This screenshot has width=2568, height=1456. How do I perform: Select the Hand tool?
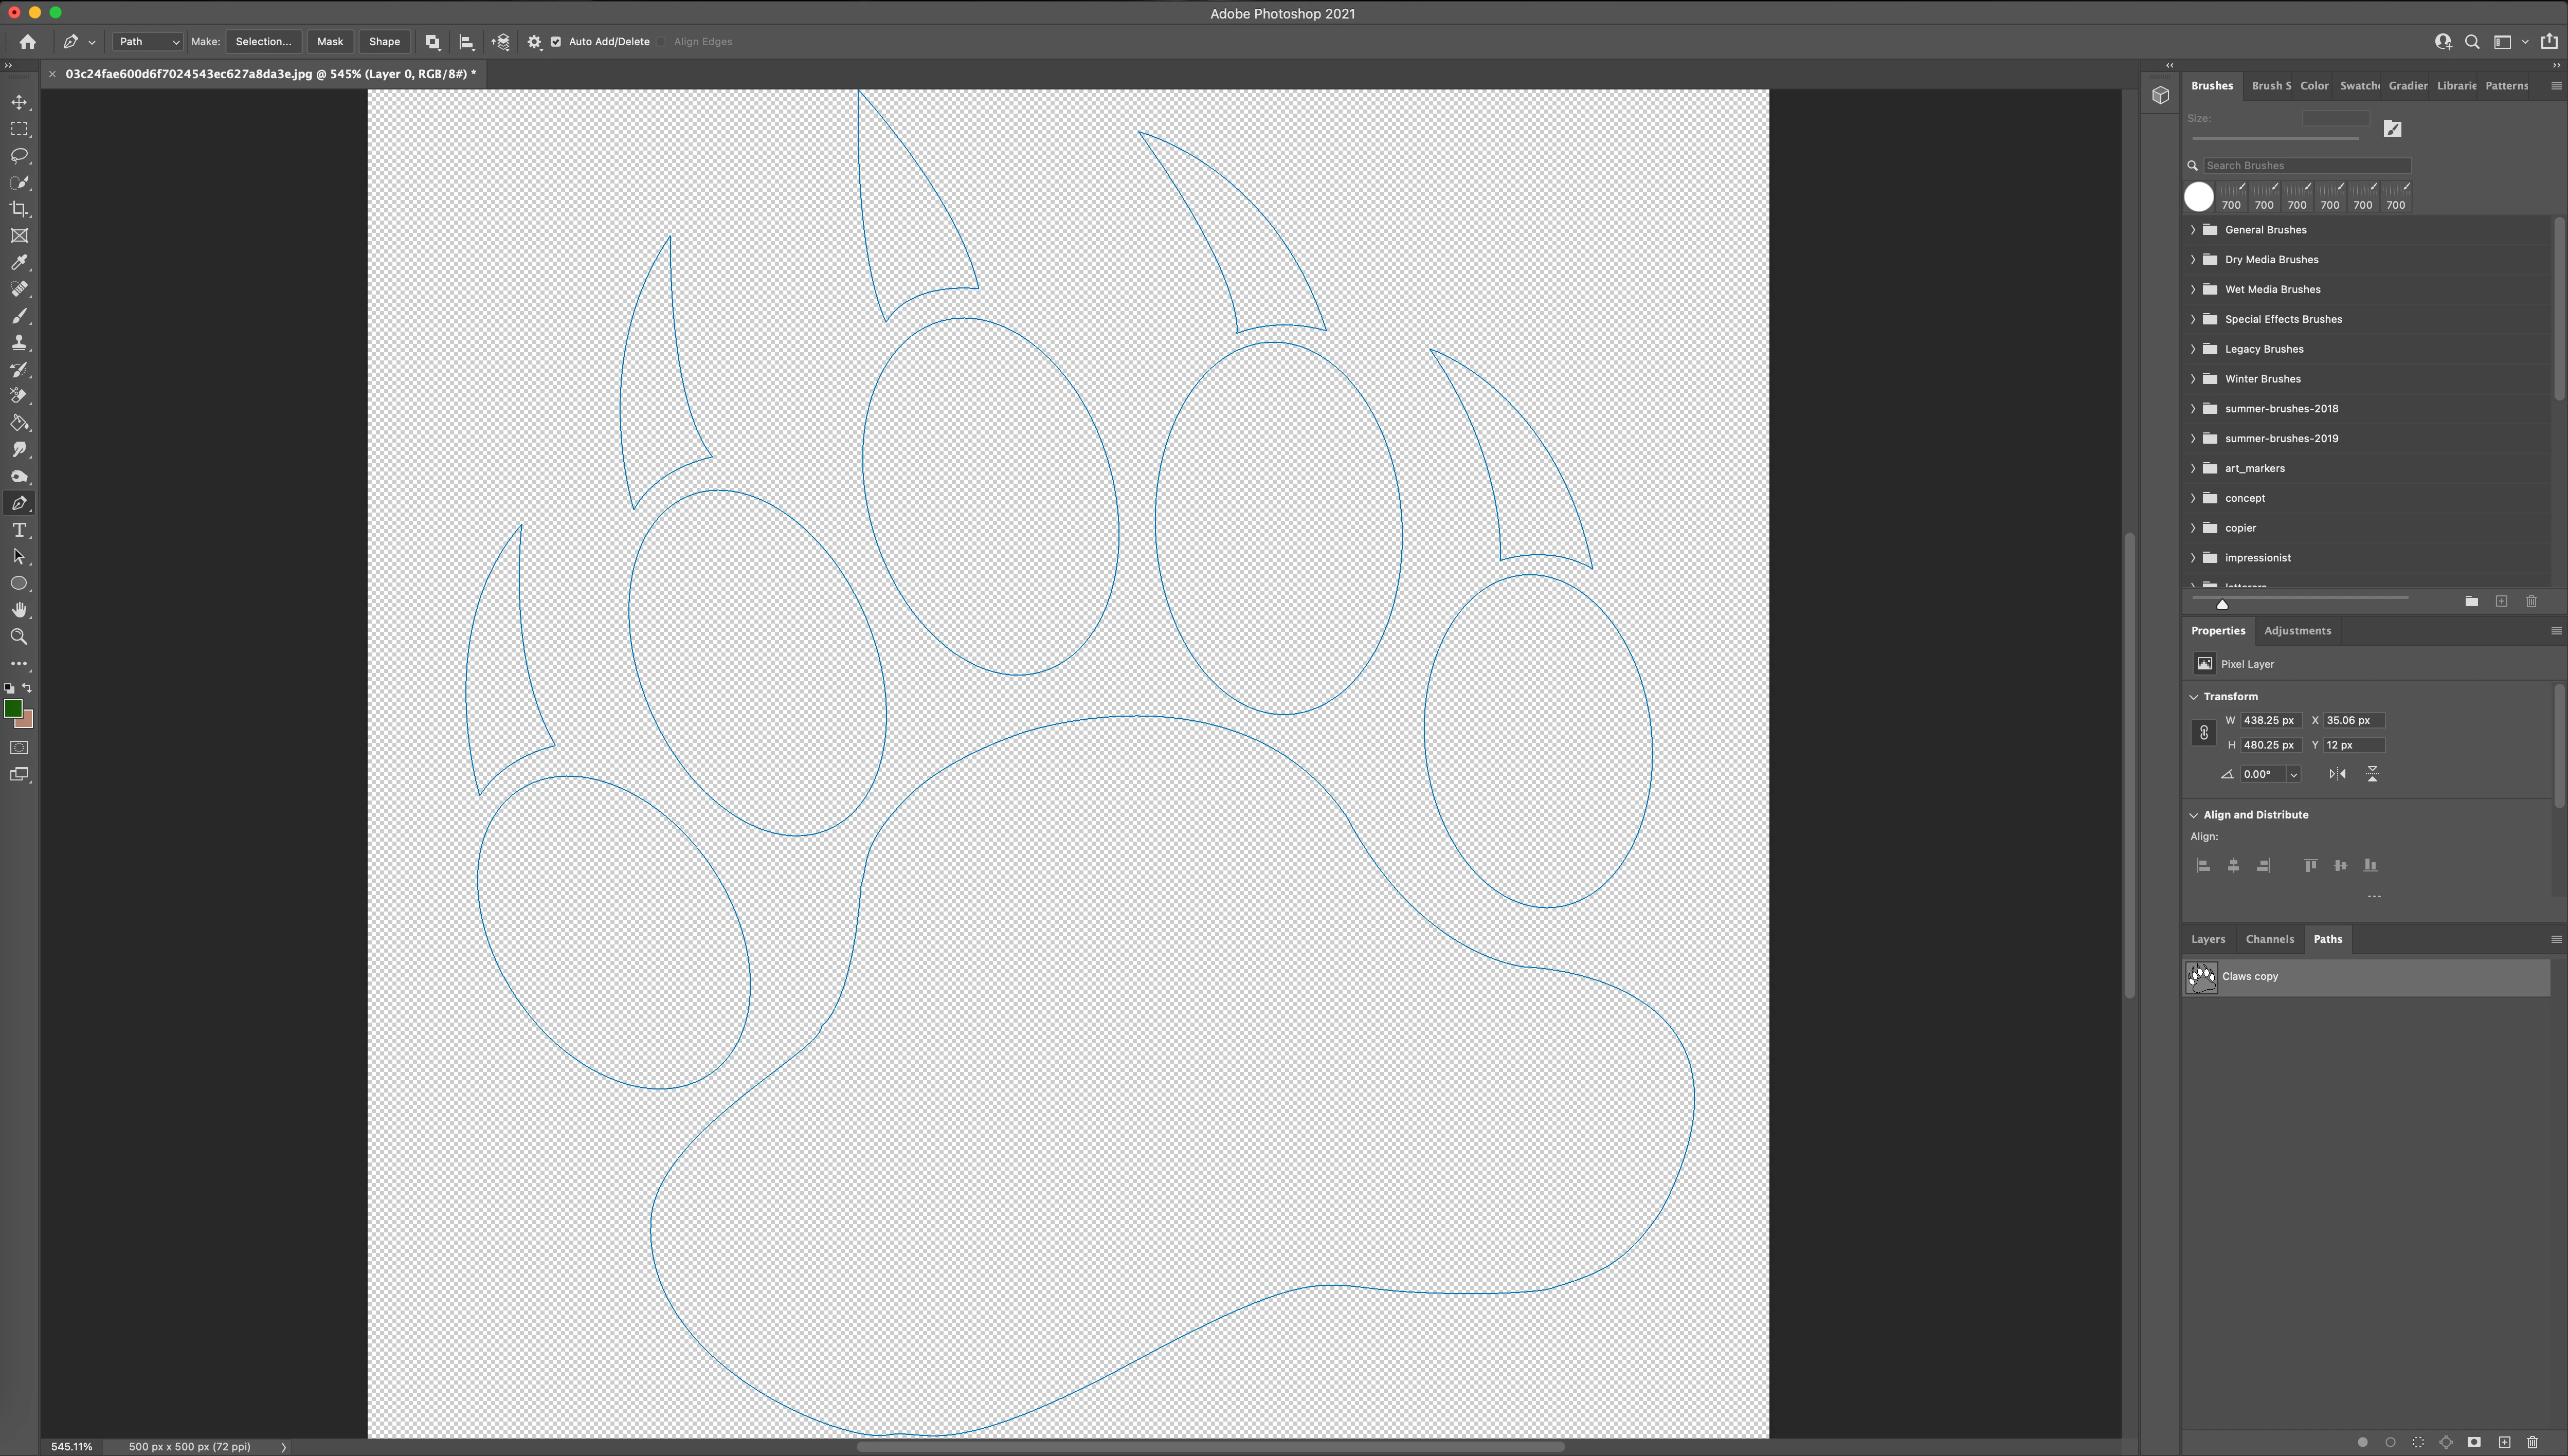[19, 610]
